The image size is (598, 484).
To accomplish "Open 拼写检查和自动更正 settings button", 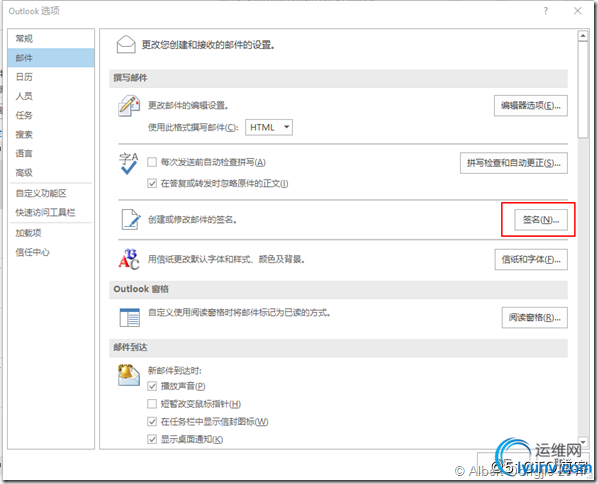I will click(x=513, y=163).
